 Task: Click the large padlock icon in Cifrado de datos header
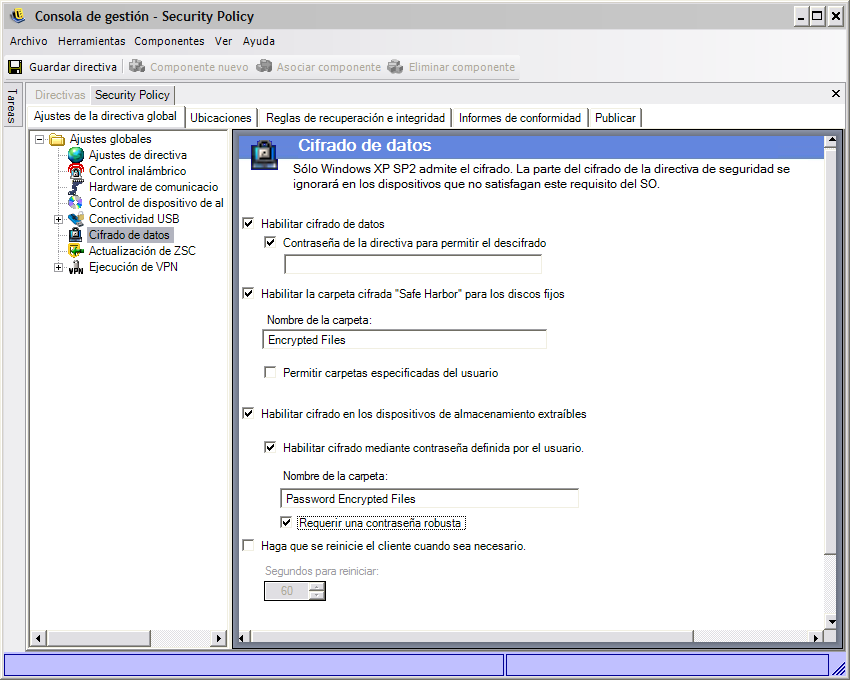tap(265, 155)
